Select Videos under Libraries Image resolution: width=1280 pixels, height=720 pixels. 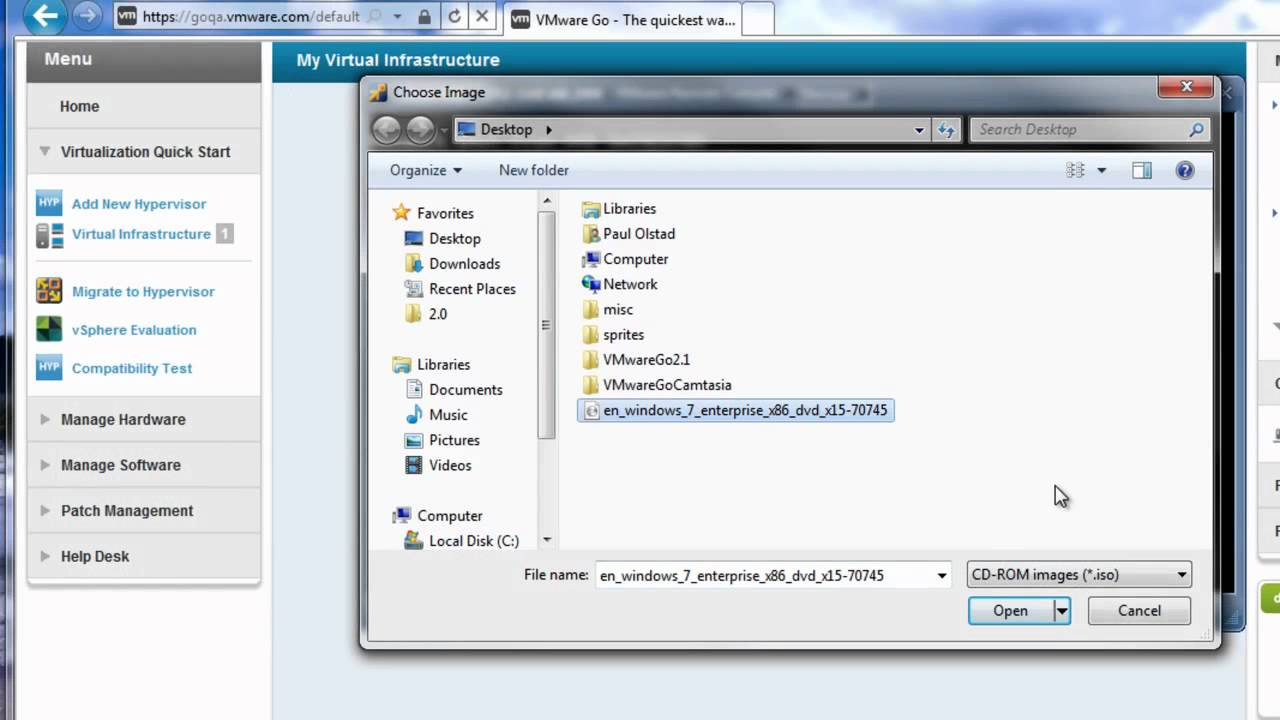(x=438, y=465)
